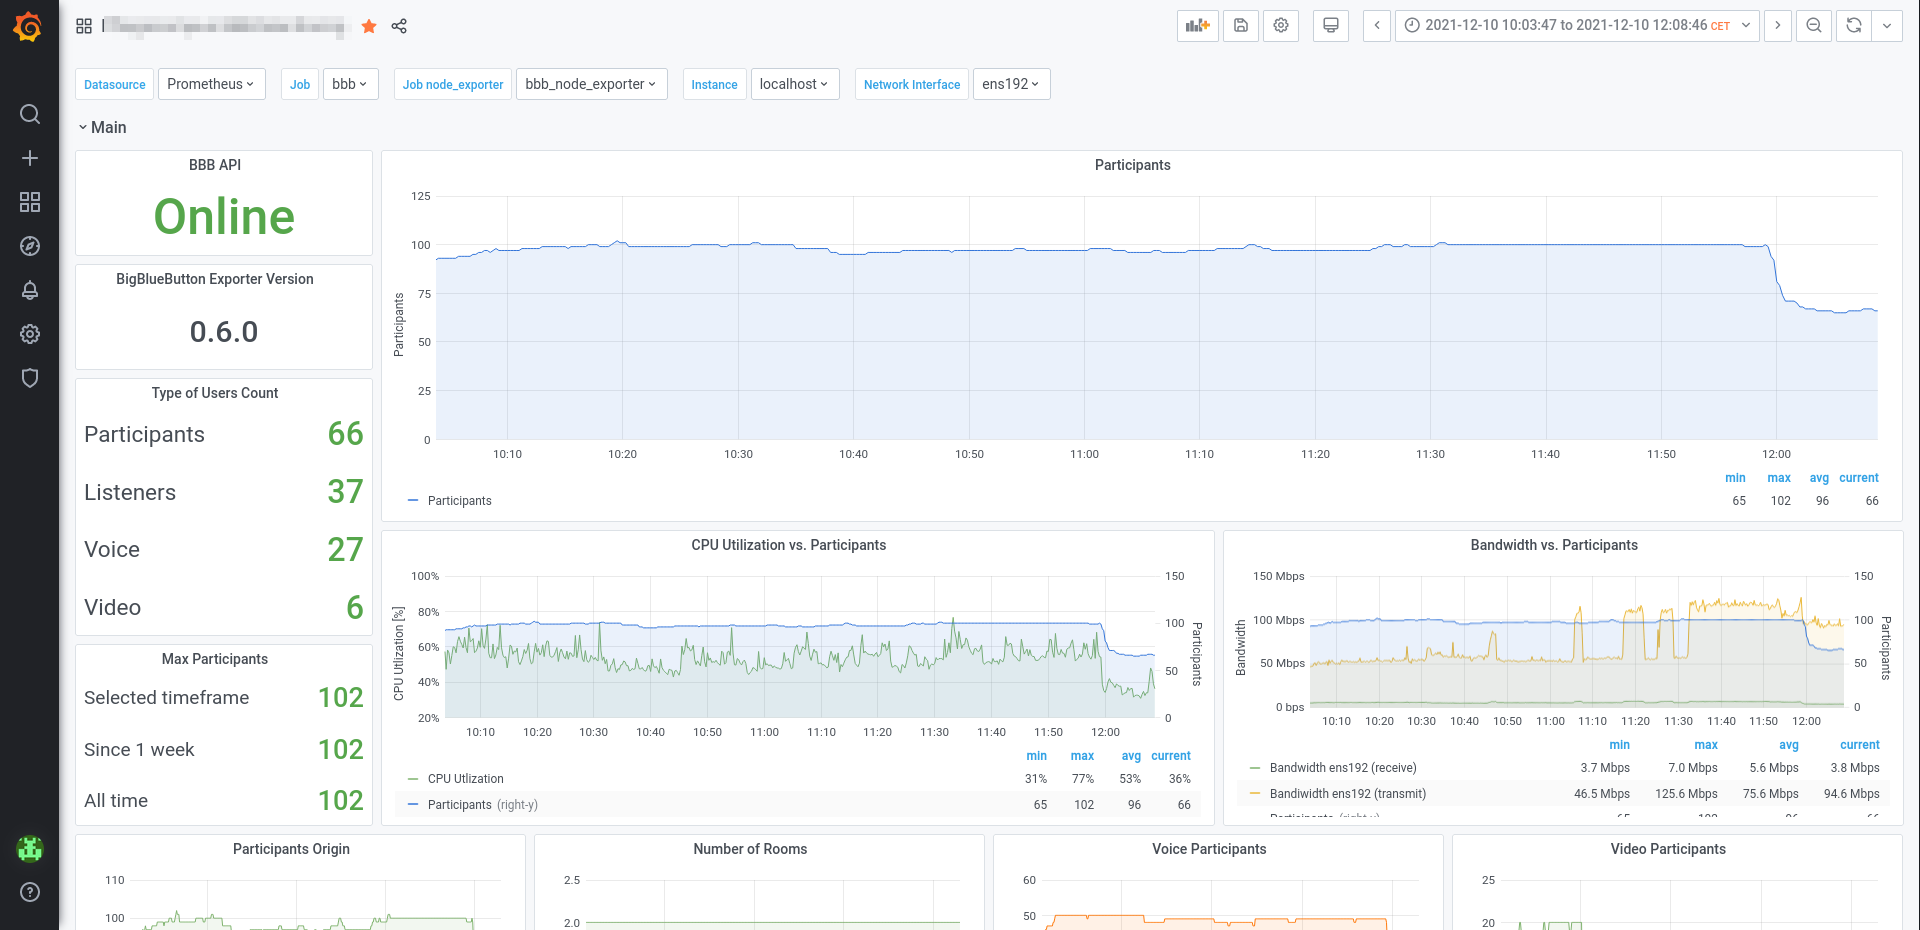Open Type of Users Count panel menu
Viewport: 1920px width, 930px height.
(x=215, y=393)
